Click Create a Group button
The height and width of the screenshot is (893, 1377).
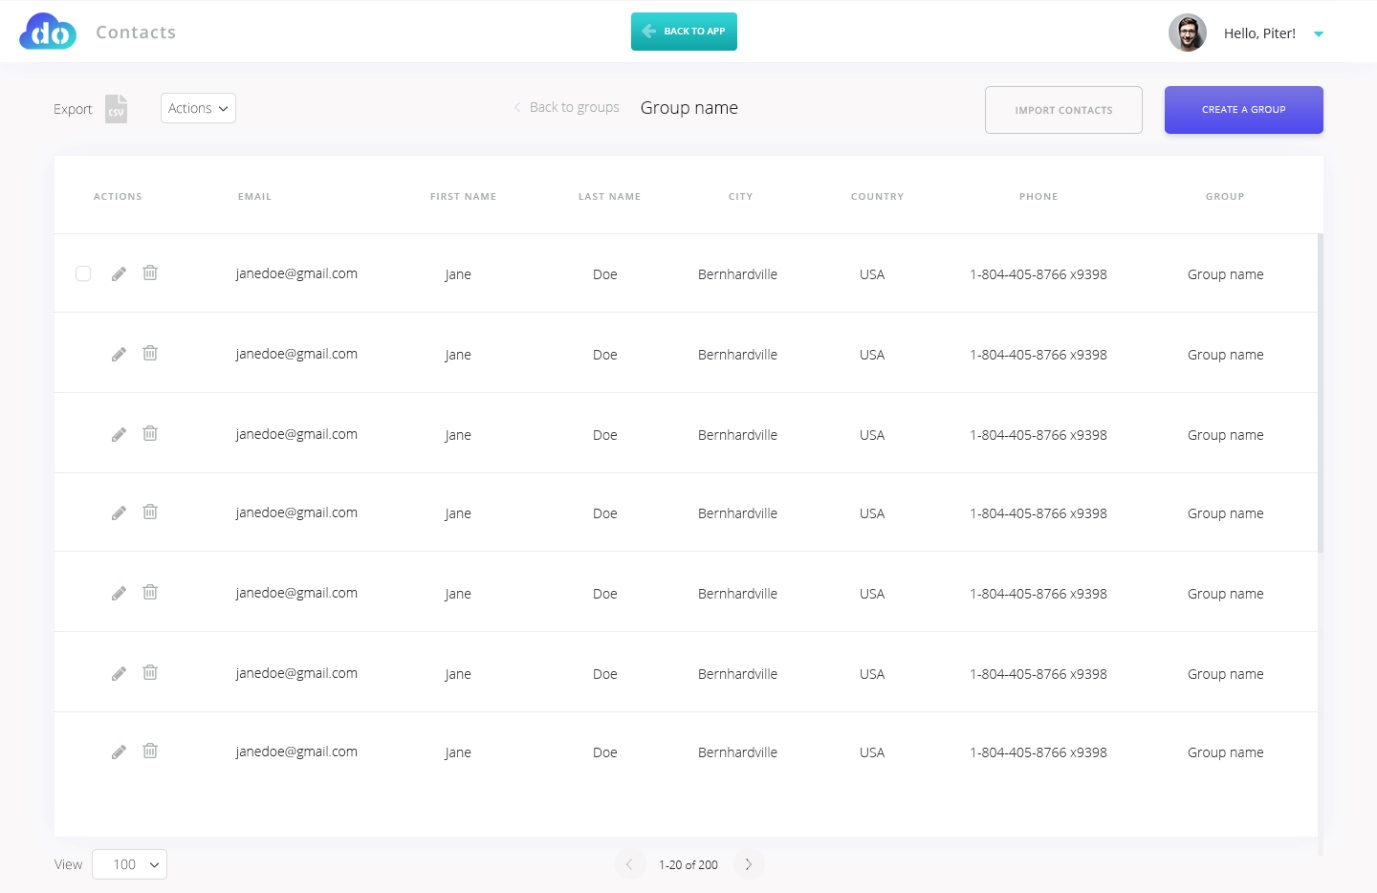pos(1244,109)
